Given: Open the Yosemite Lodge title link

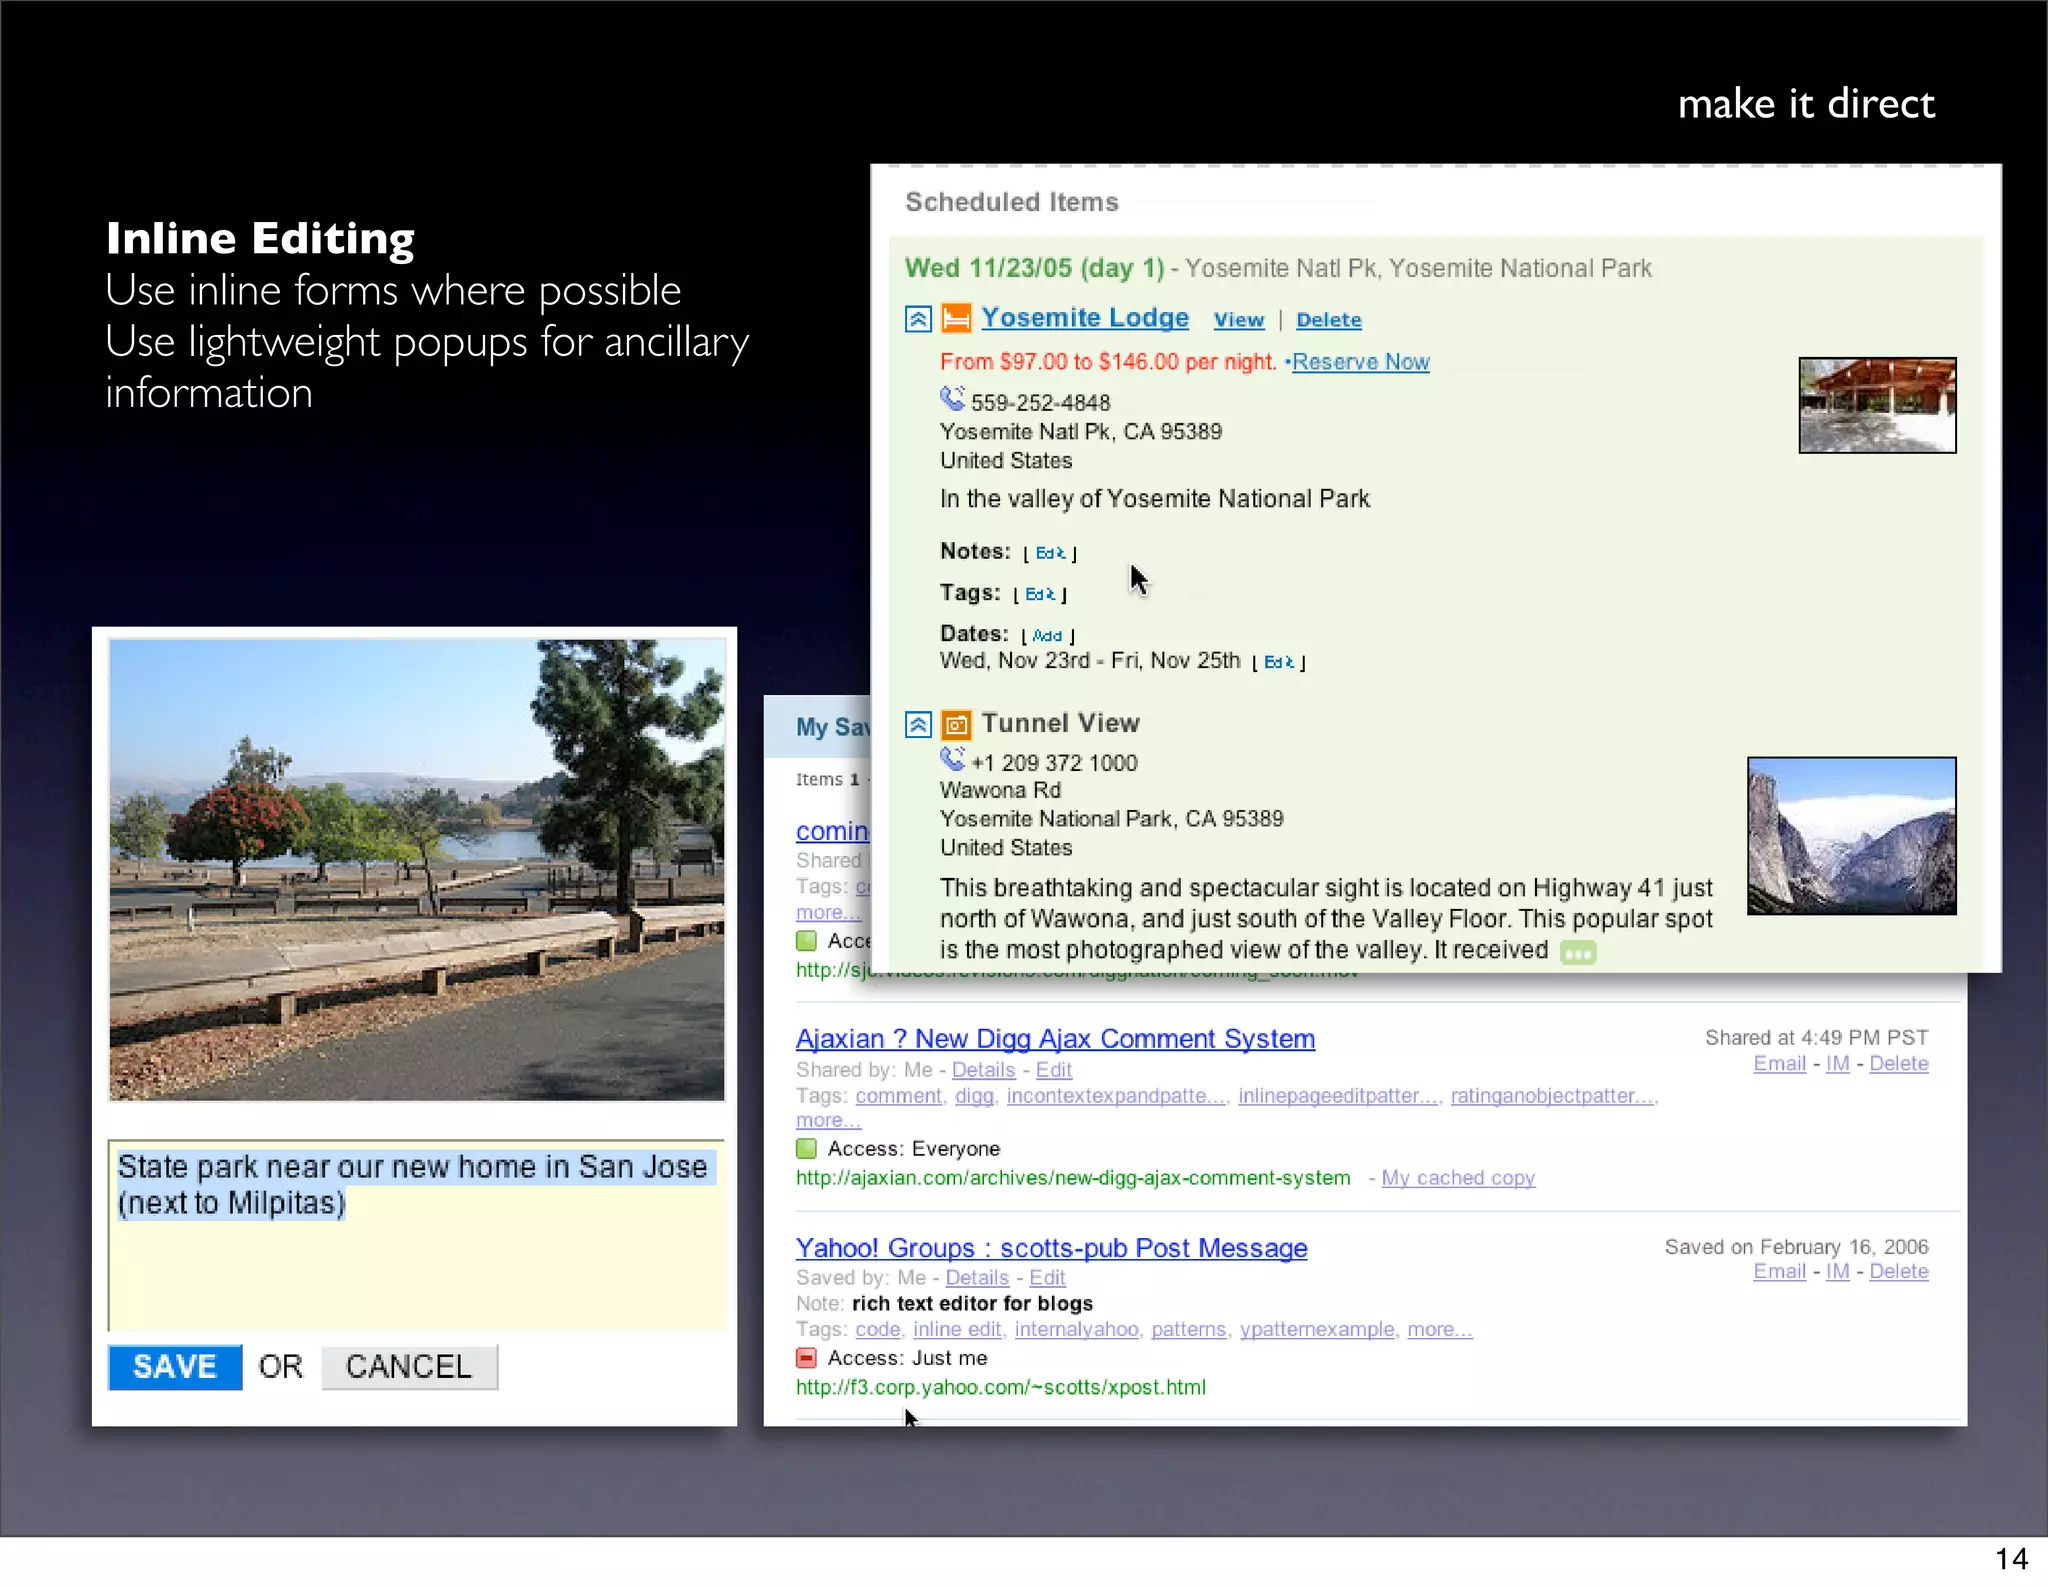Looking at the screenshot, I should coord(1084,318).
